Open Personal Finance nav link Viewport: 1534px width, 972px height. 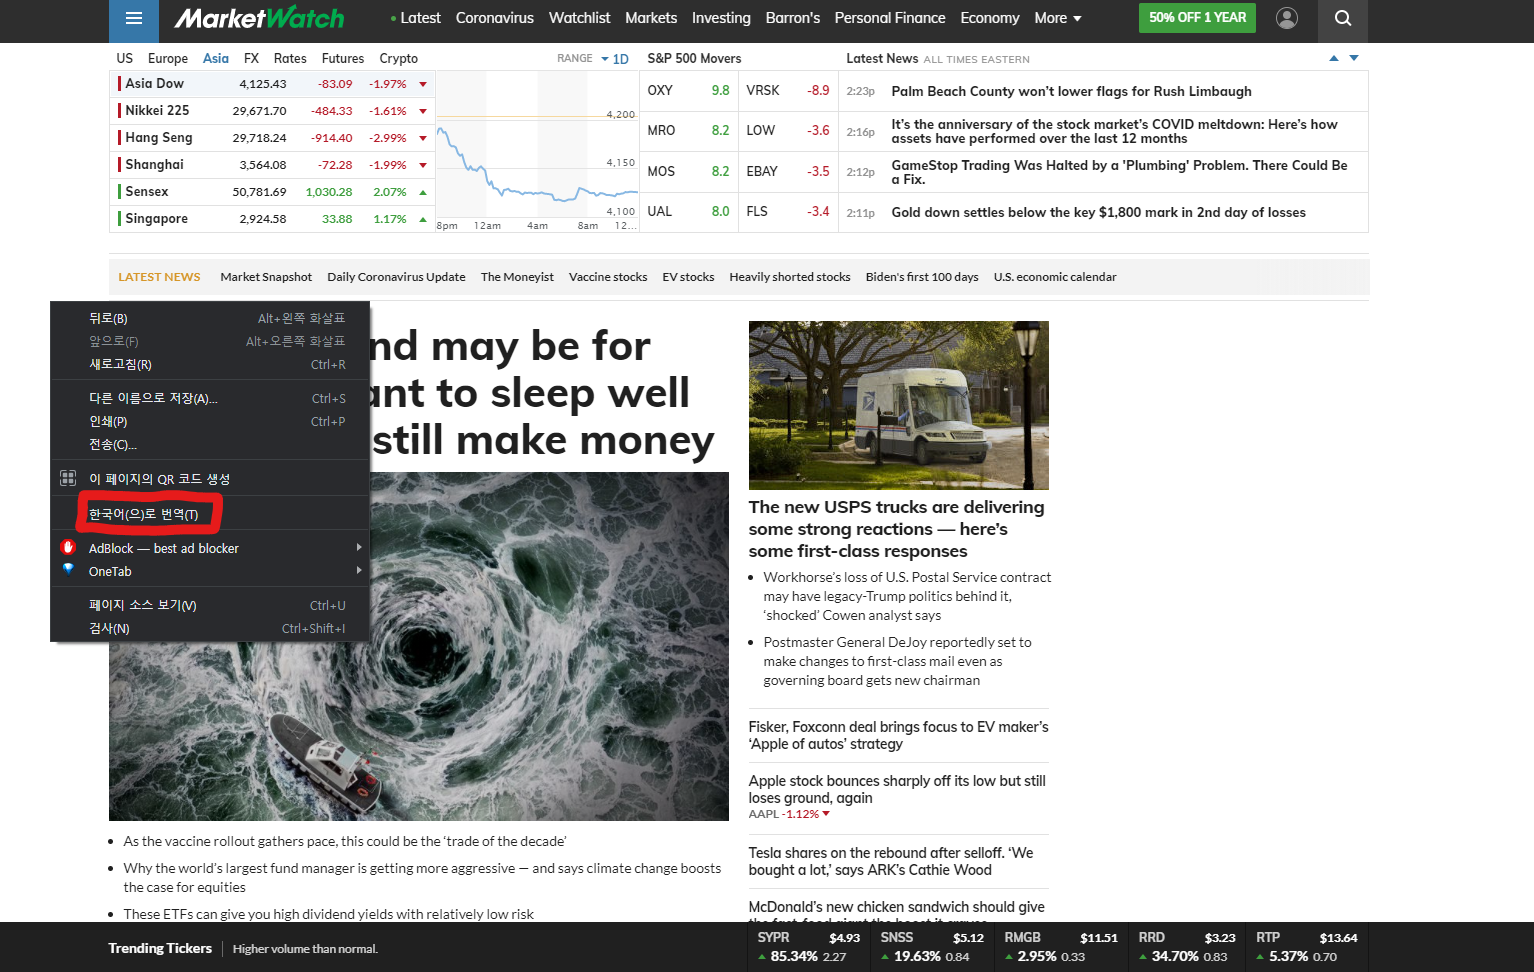tap(890, 18)
